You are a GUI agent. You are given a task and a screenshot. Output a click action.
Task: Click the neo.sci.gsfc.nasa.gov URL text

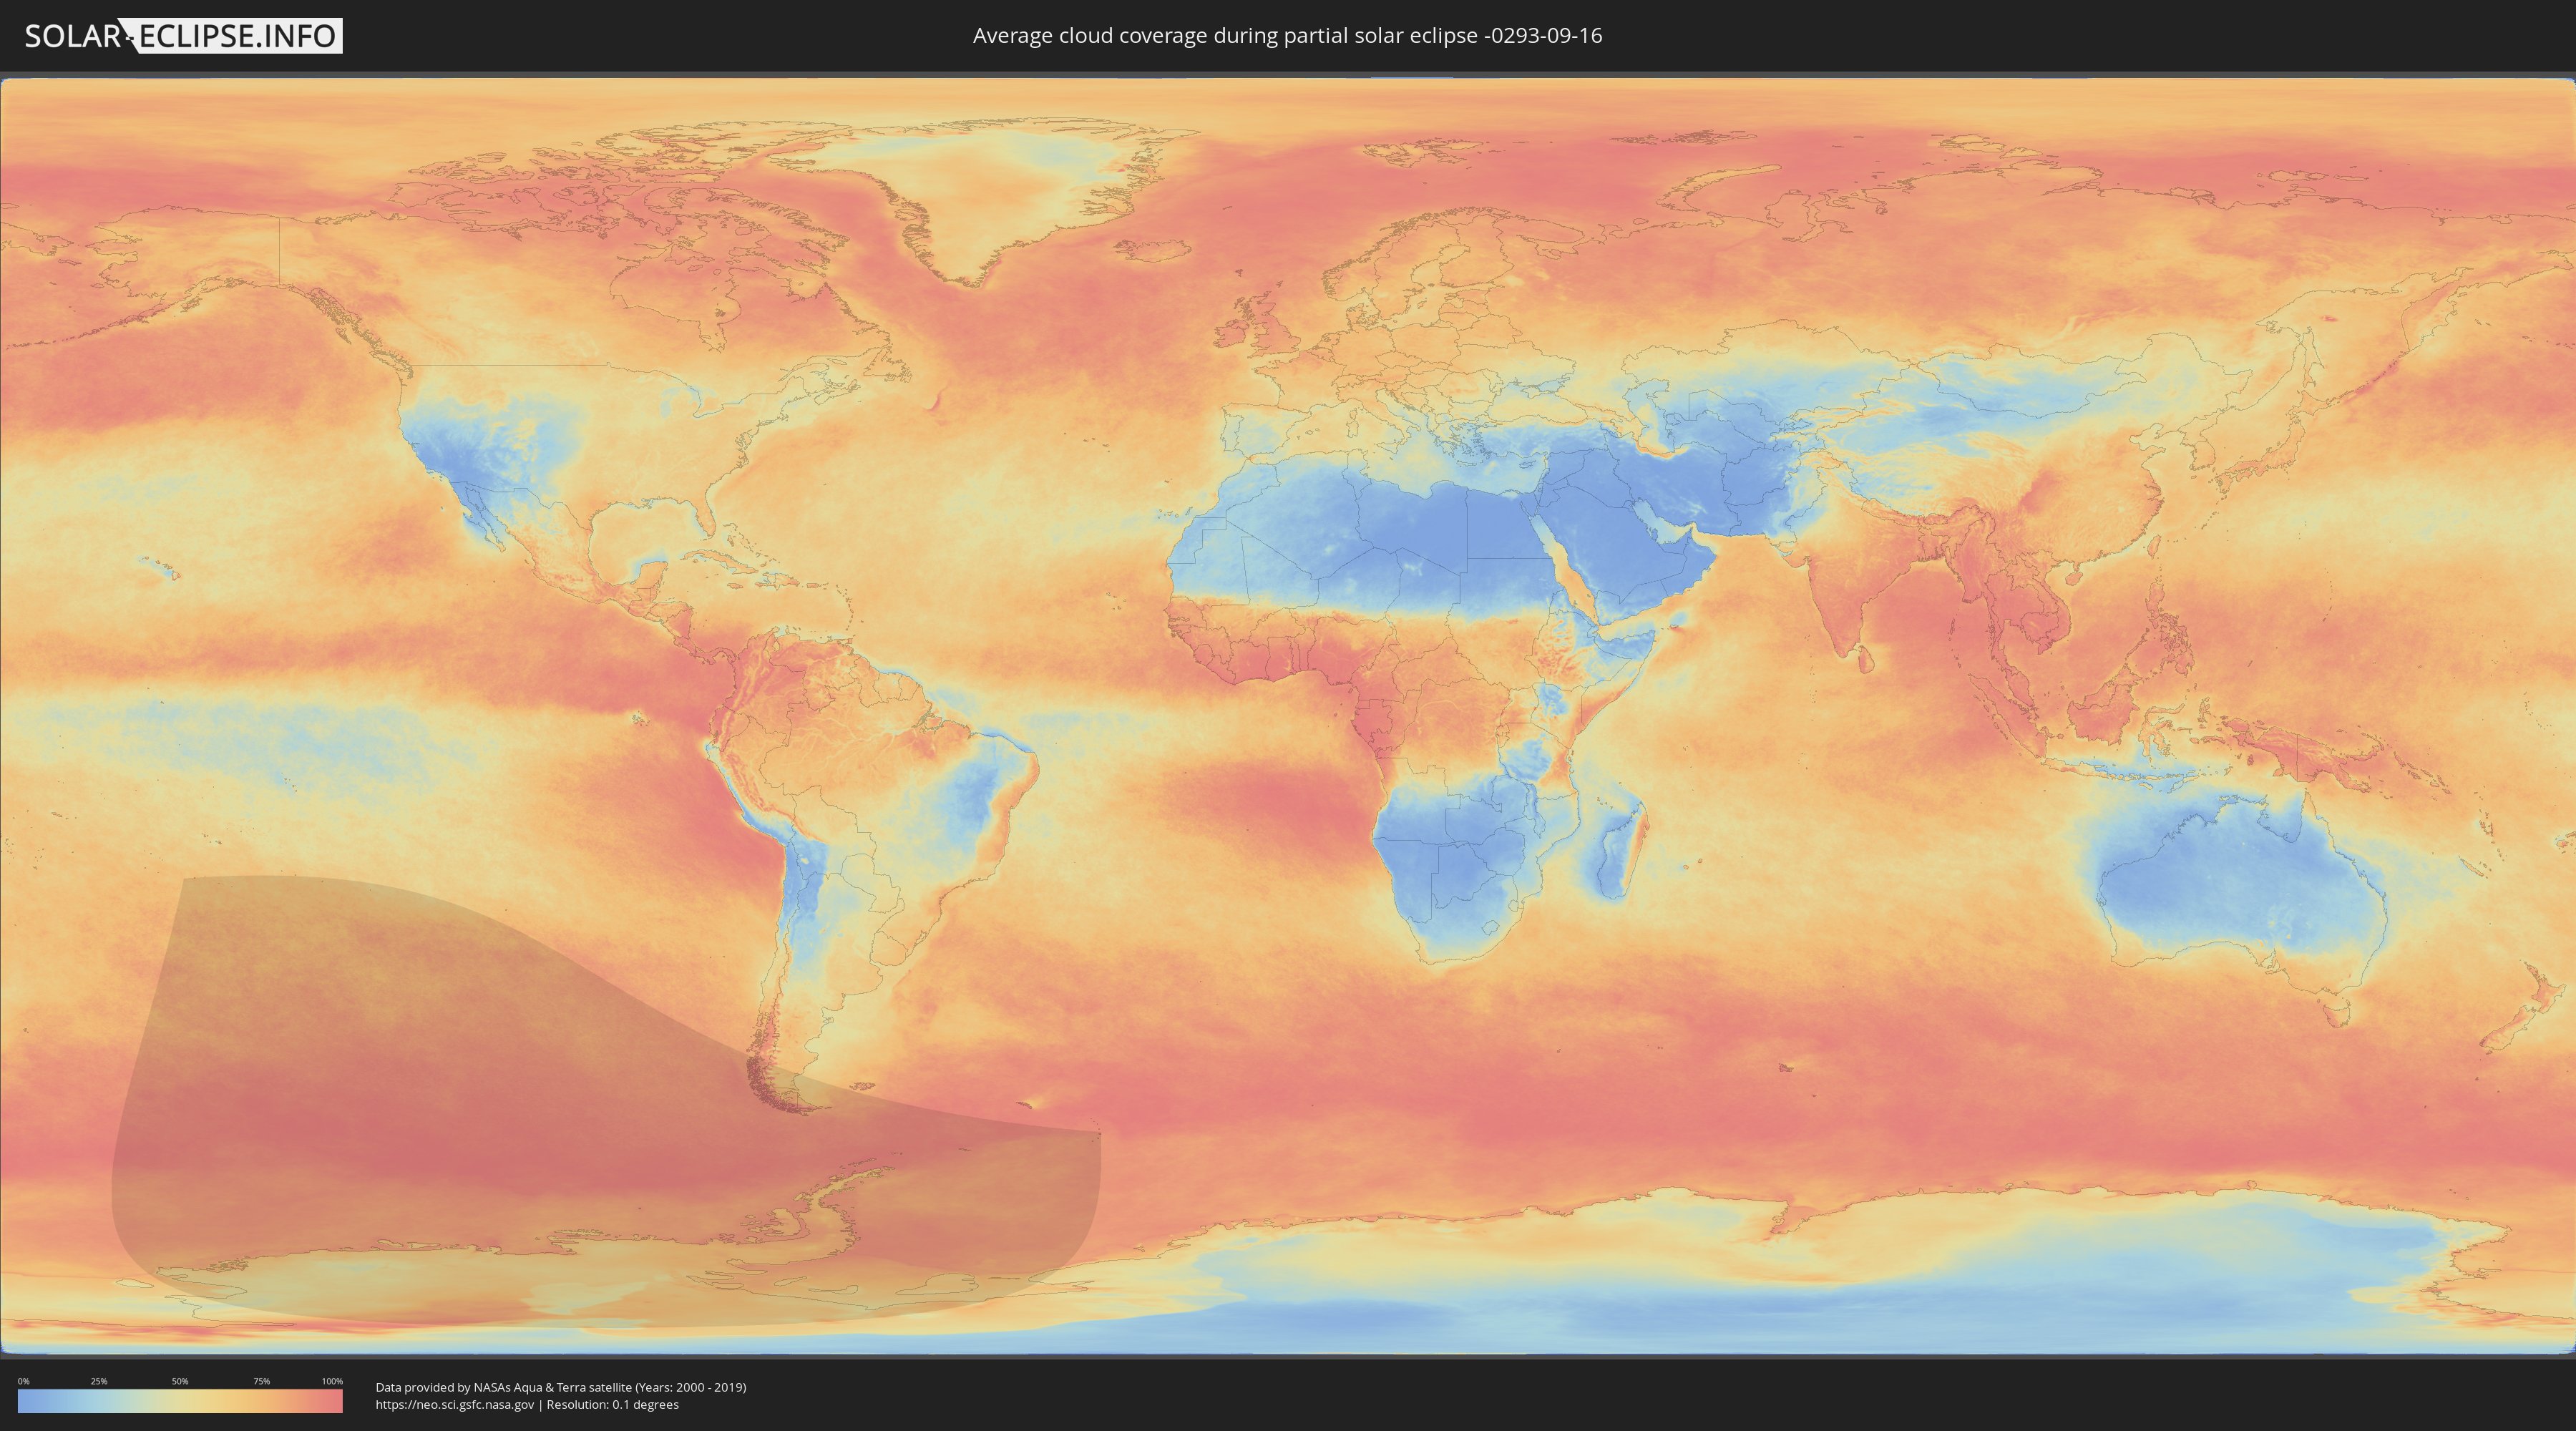click(x=455, y=1405)
